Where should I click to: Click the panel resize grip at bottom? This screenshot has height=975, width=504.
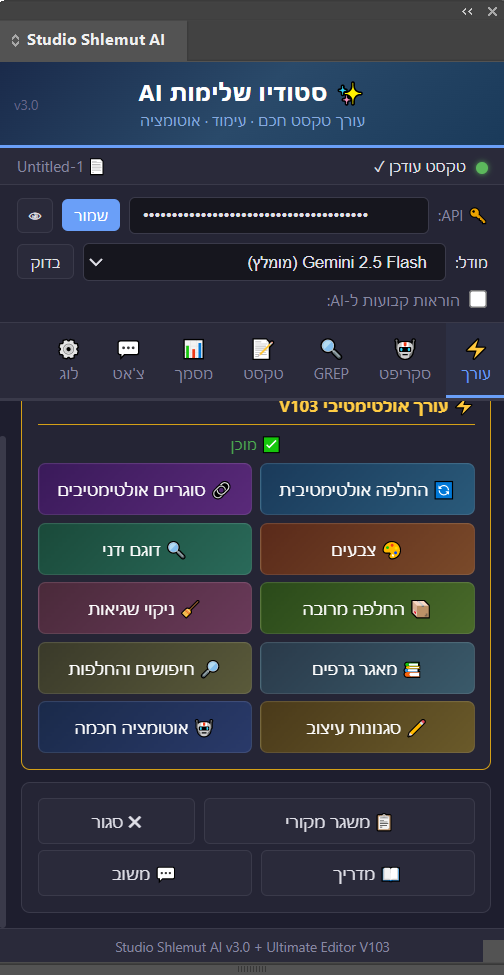[252, 969]
